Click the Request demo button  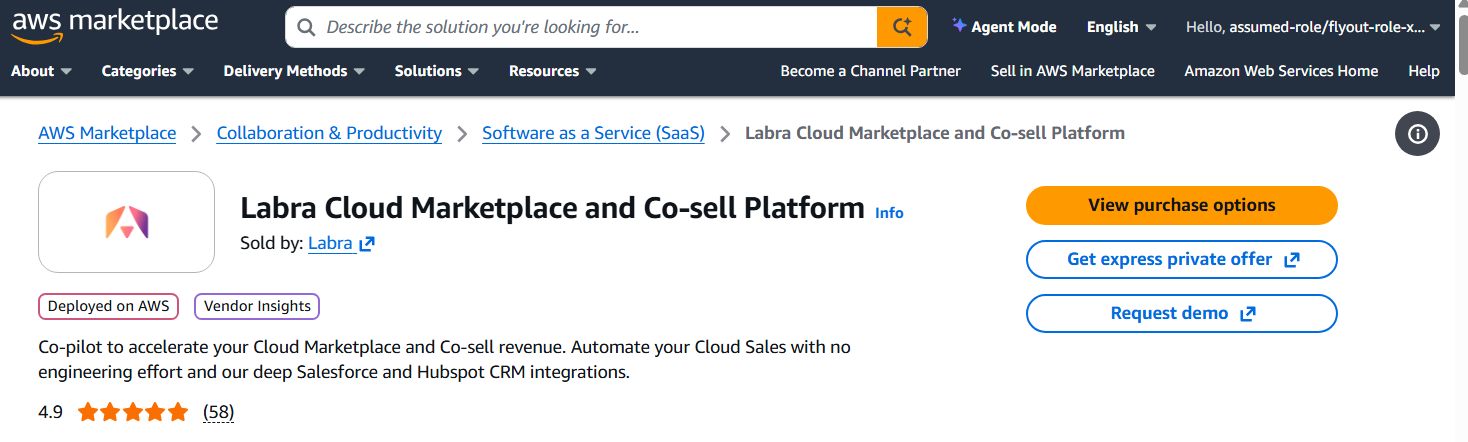point(1181,314)
